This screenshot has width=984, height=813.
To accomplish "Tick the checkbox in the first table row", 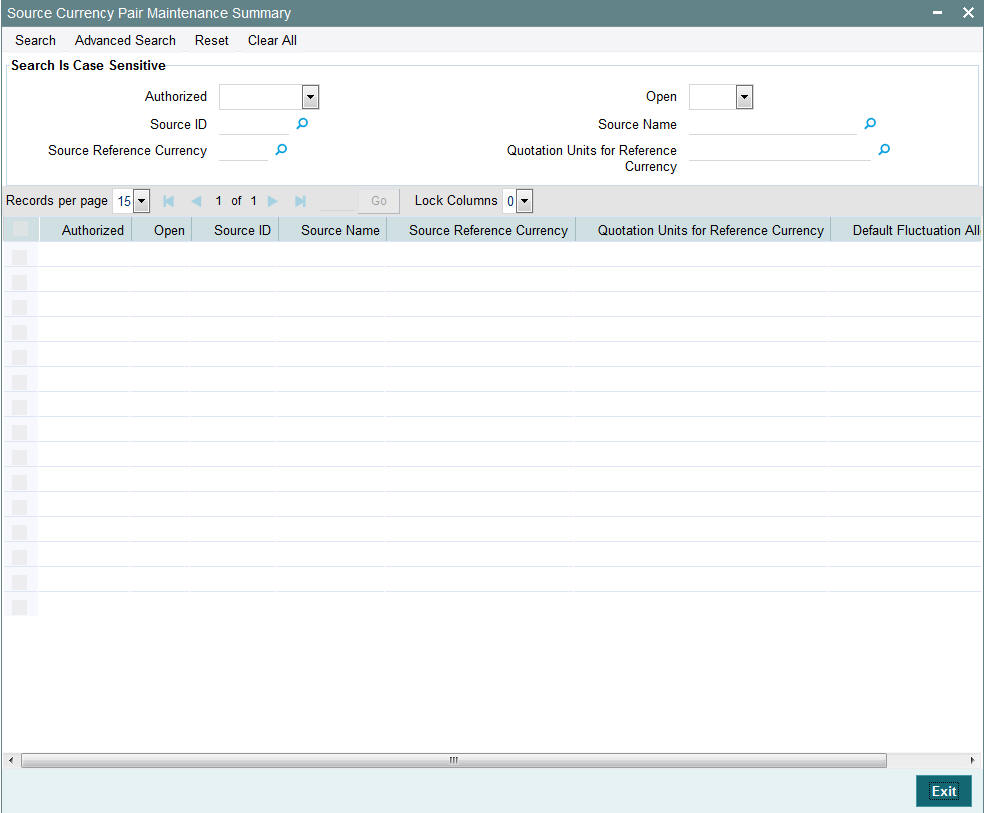I will 19,257.
